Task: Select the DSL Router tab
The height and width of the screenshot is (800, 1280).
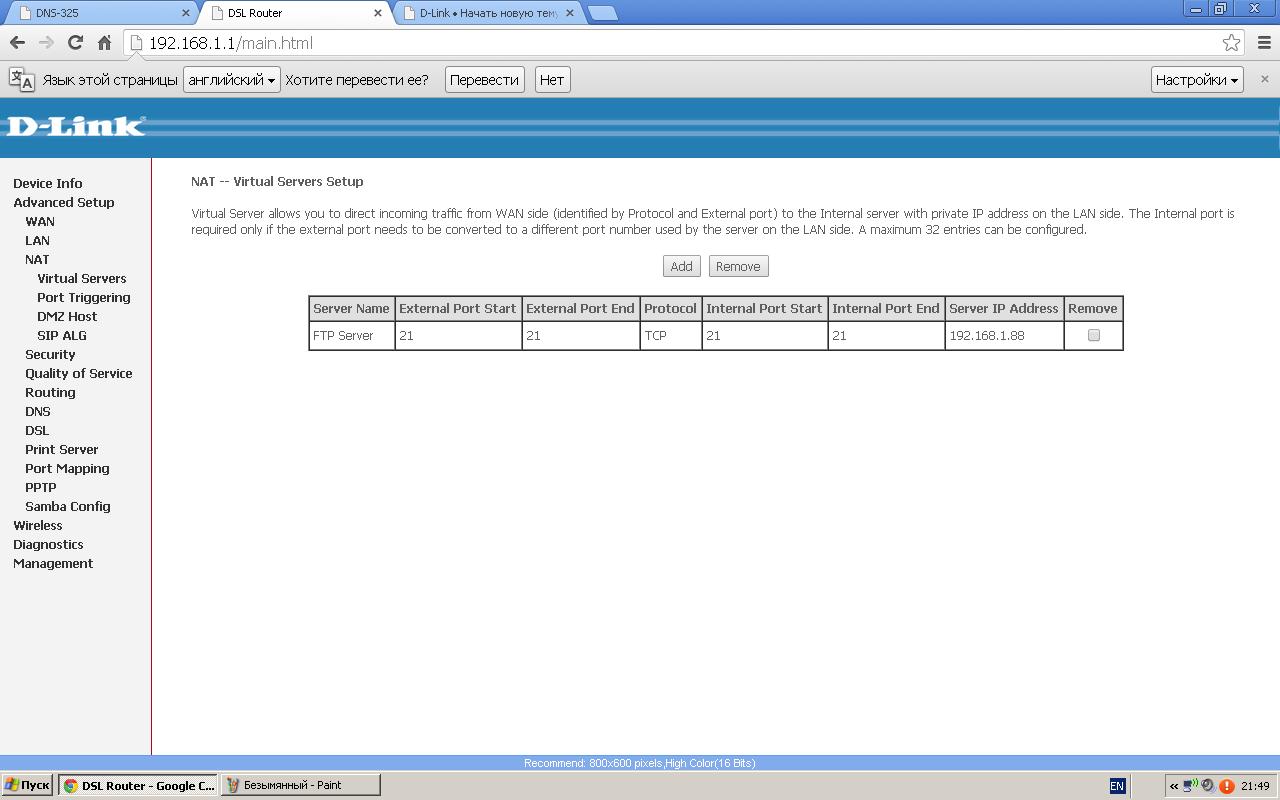Action: click(x=294, y=13)
